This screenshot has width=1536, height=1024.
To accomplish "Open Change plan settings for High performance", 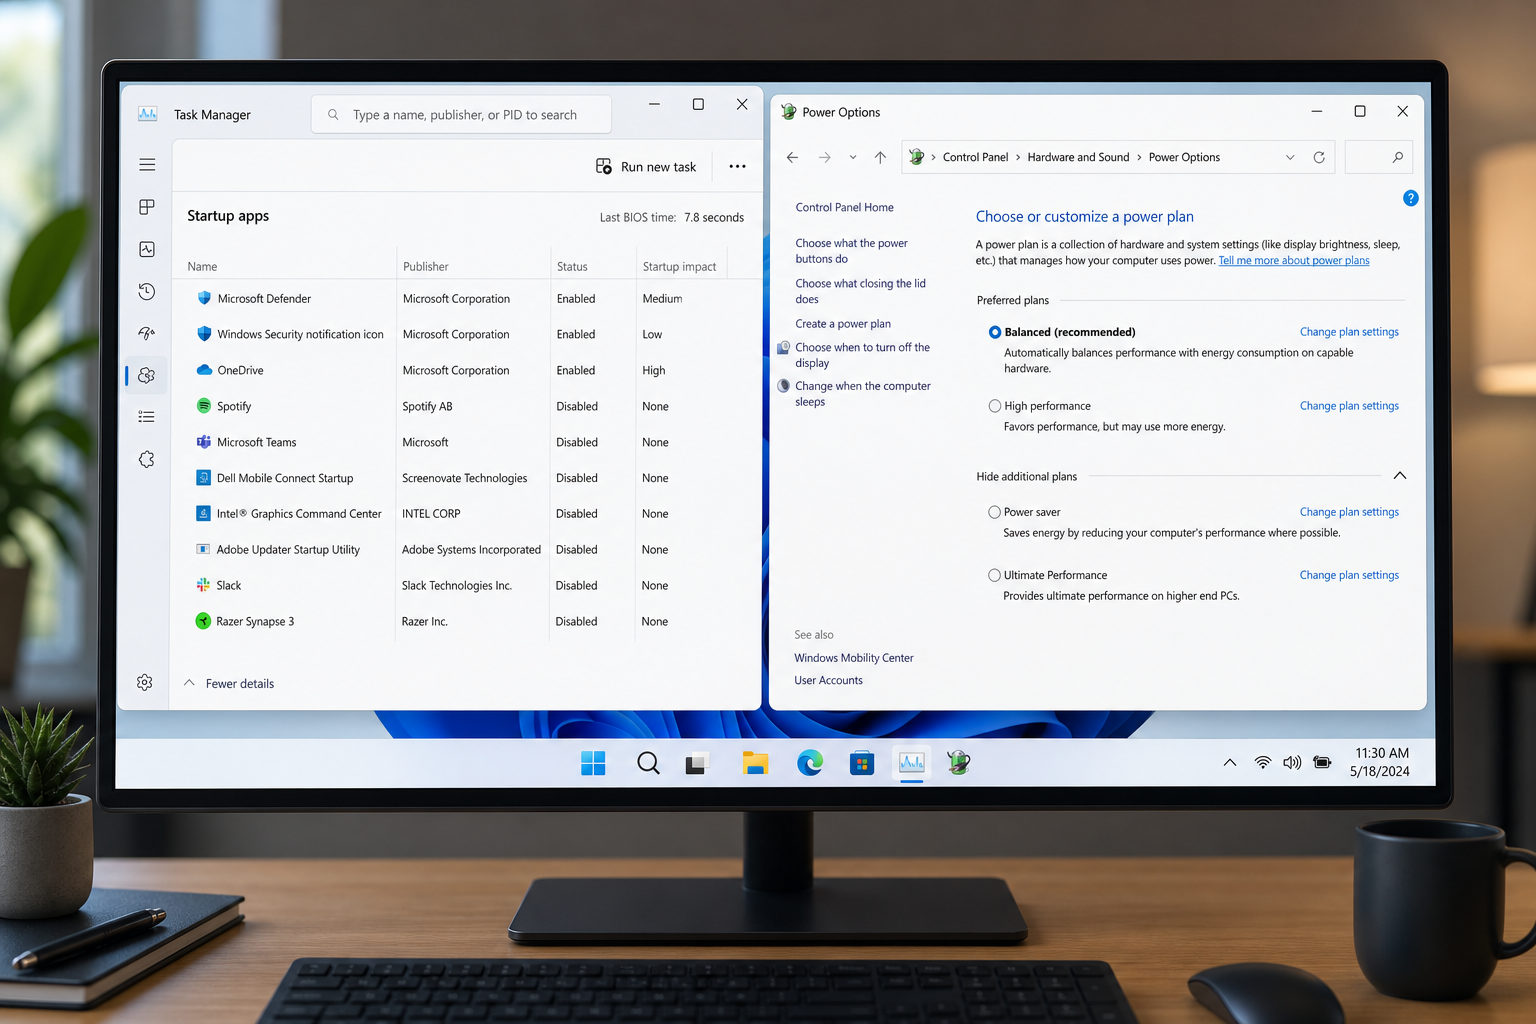I will click(x=1349, y=406).
